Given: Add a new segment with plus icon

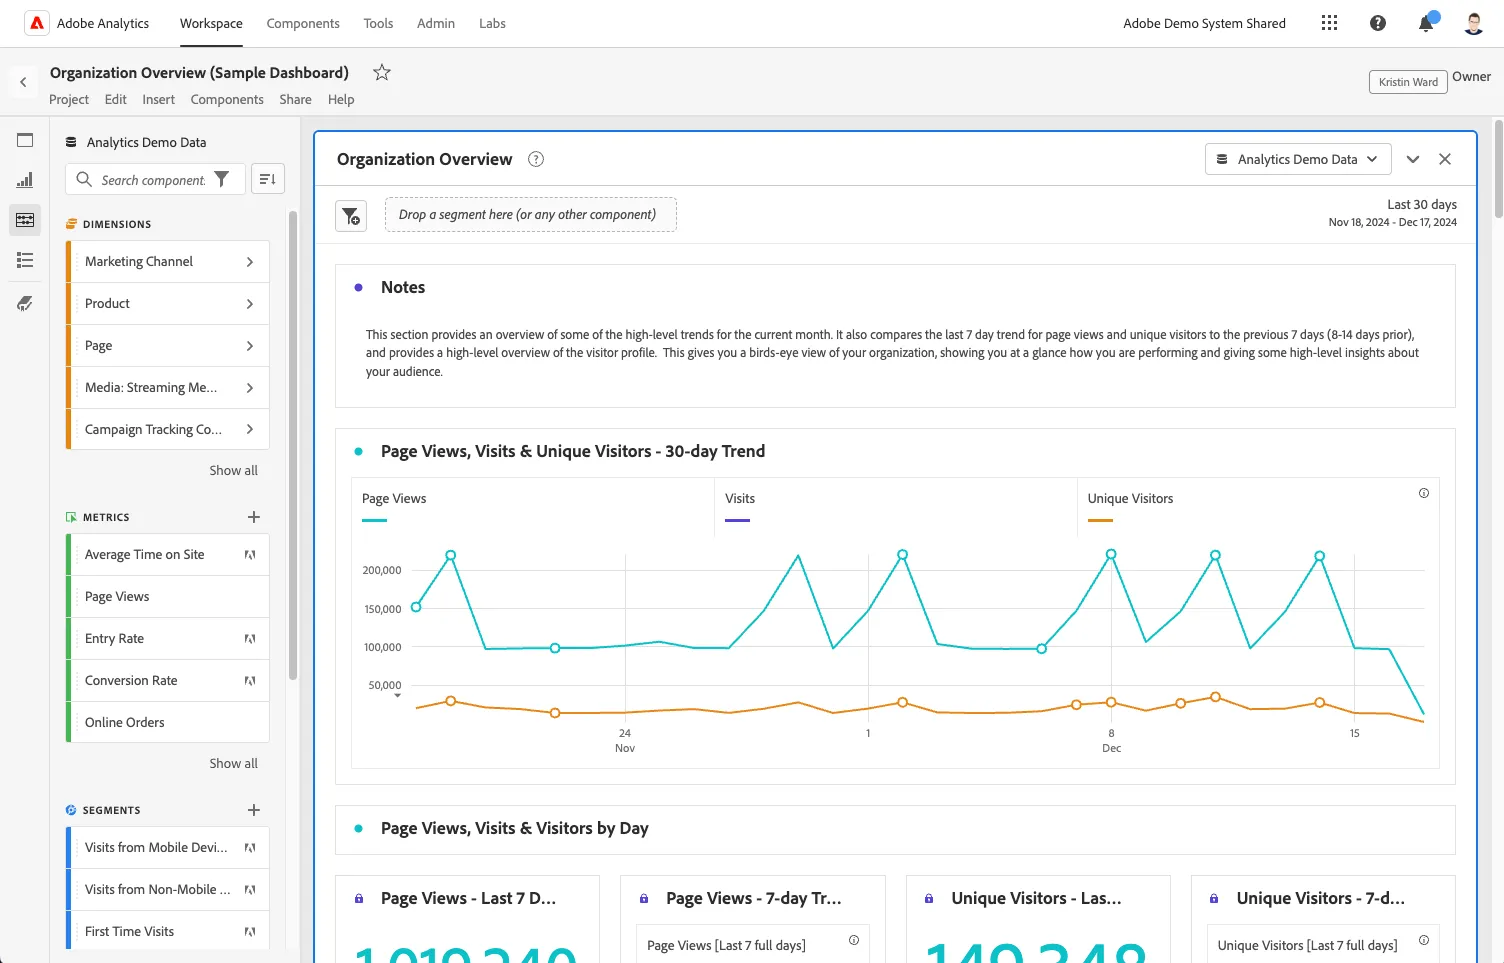Looking at the screenshot, I should click(254, 810).
